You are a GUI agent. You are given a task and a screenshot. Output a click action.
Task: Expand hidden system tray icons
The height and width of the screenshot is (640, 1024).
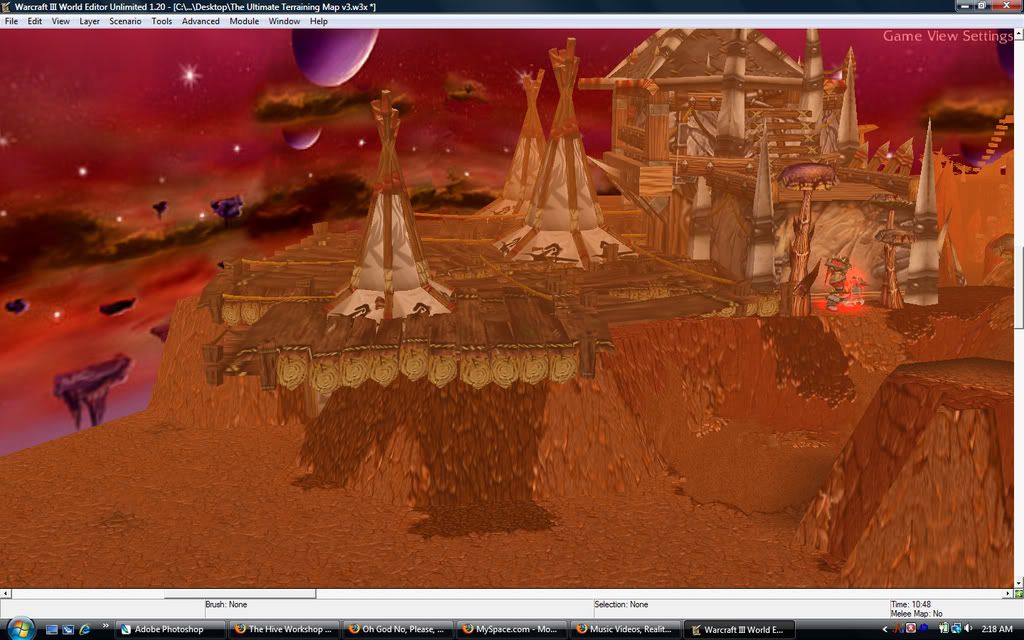[885, 629]
